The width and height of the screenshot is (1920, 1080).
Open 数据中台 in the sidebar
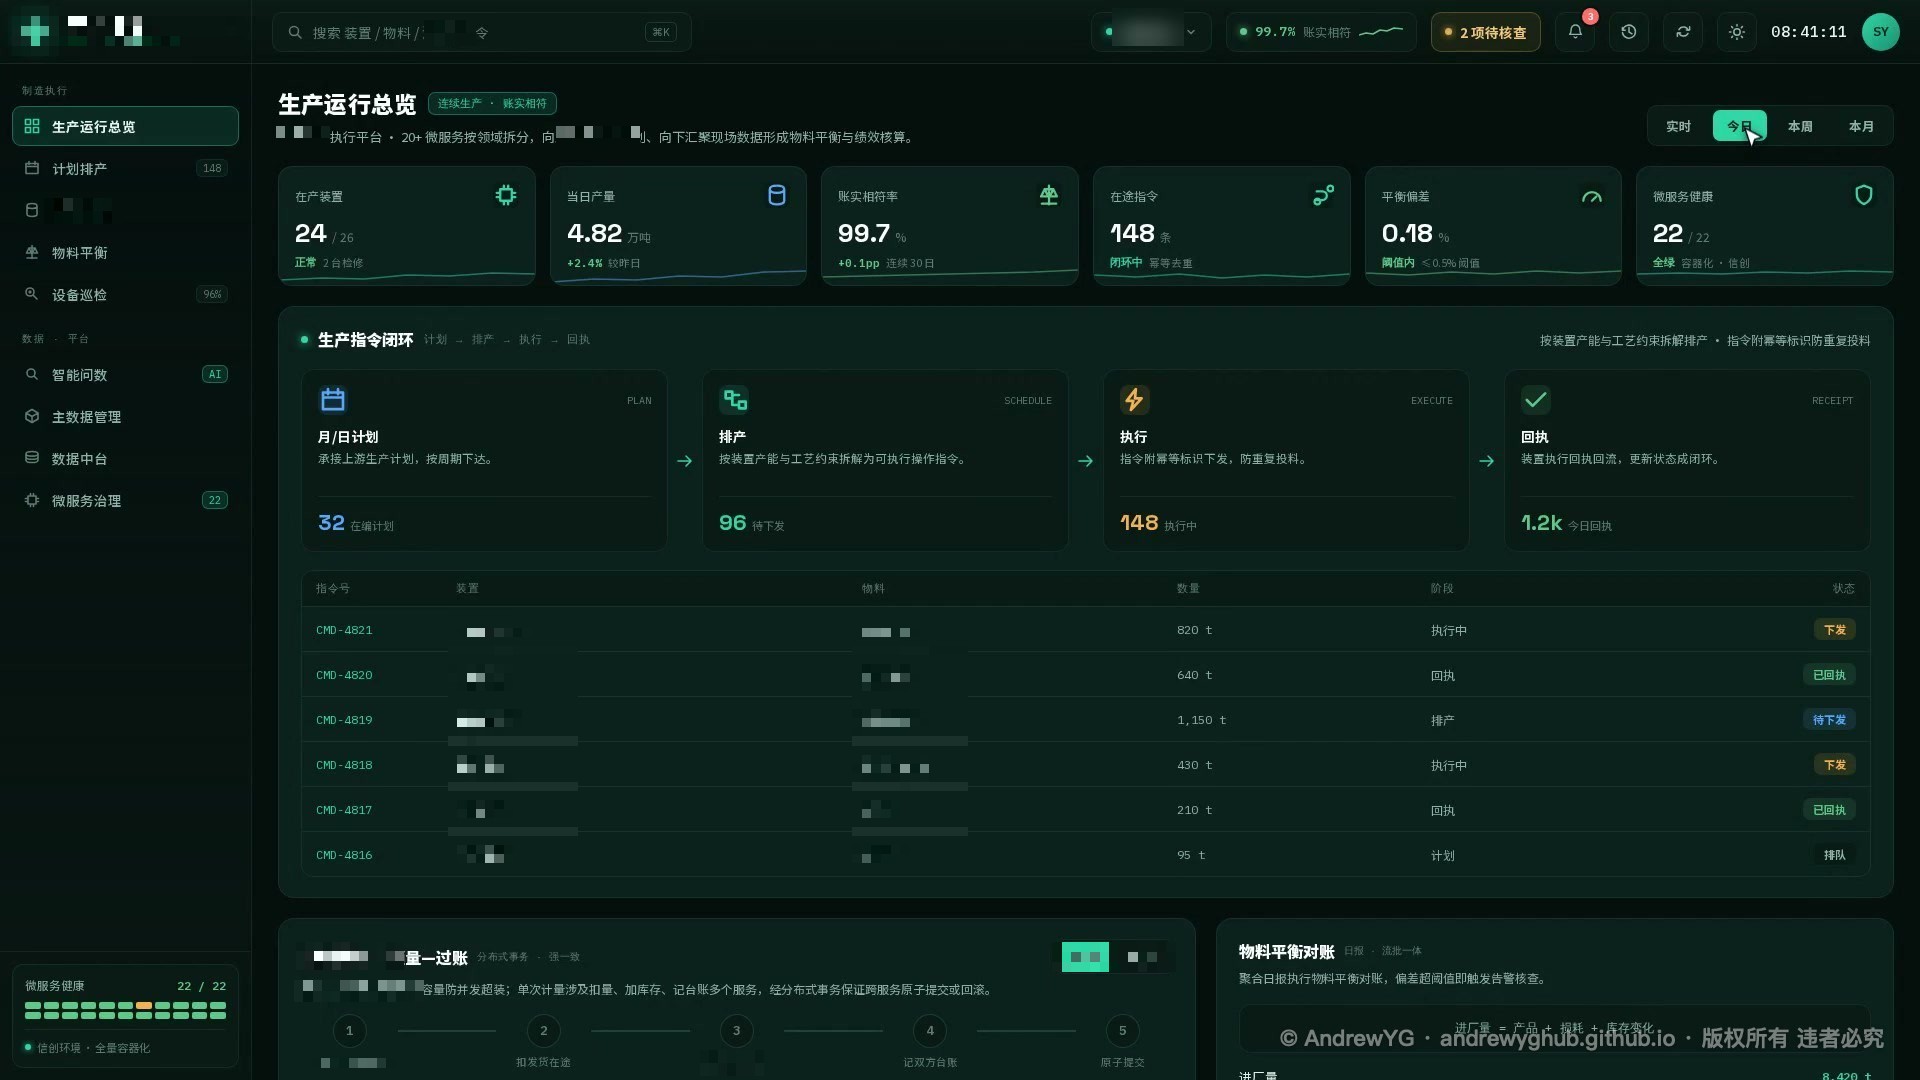tap(125, 458)
